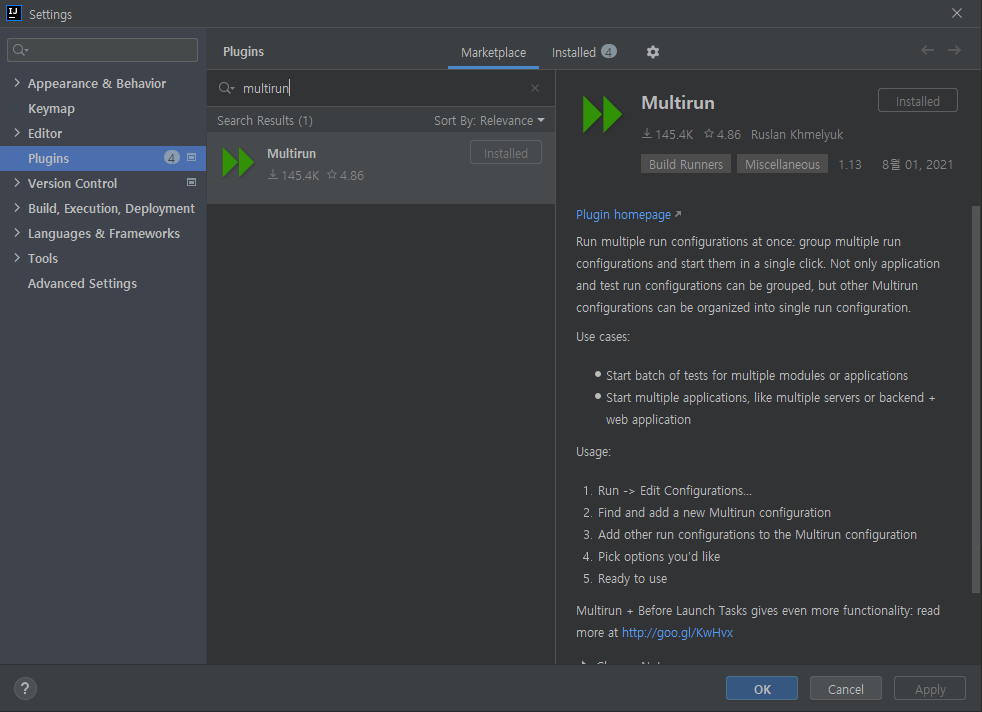Click the Installed tab count badge
Viewport: 982px width, 712px height.
pyautogui.click(x=609, y=52)
